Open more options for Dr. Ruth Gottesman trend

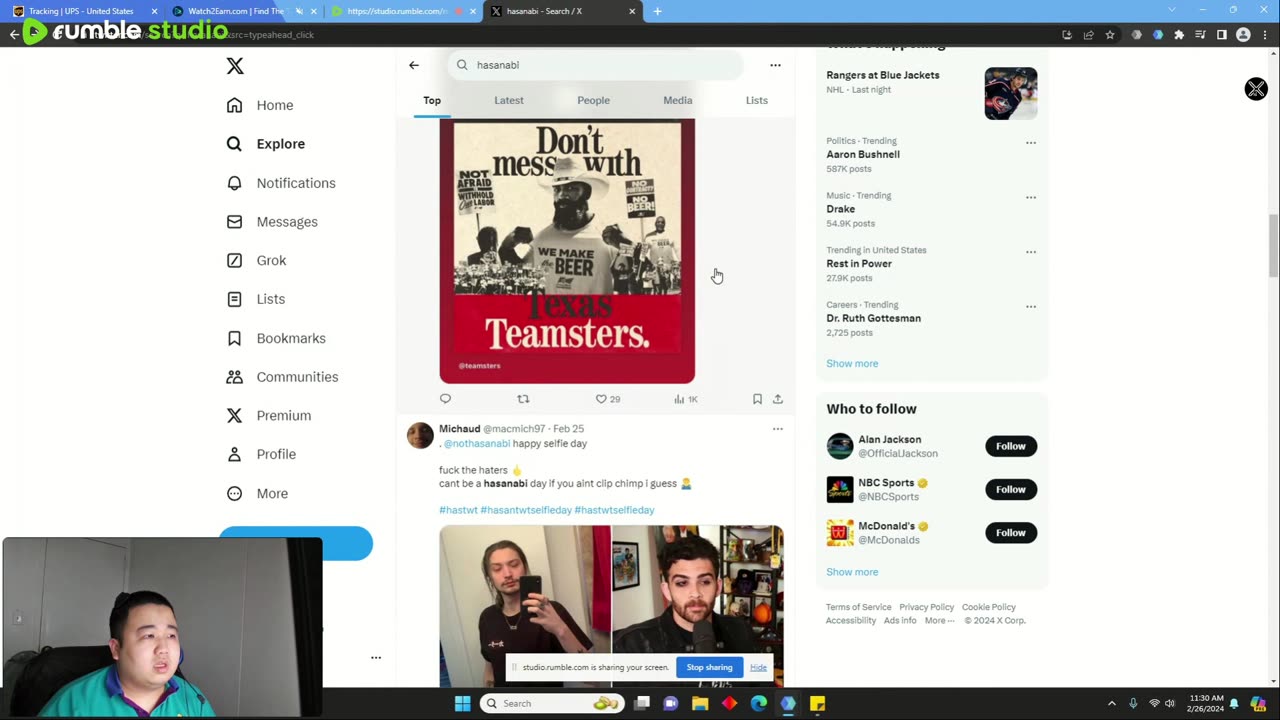coord(1031,306)
